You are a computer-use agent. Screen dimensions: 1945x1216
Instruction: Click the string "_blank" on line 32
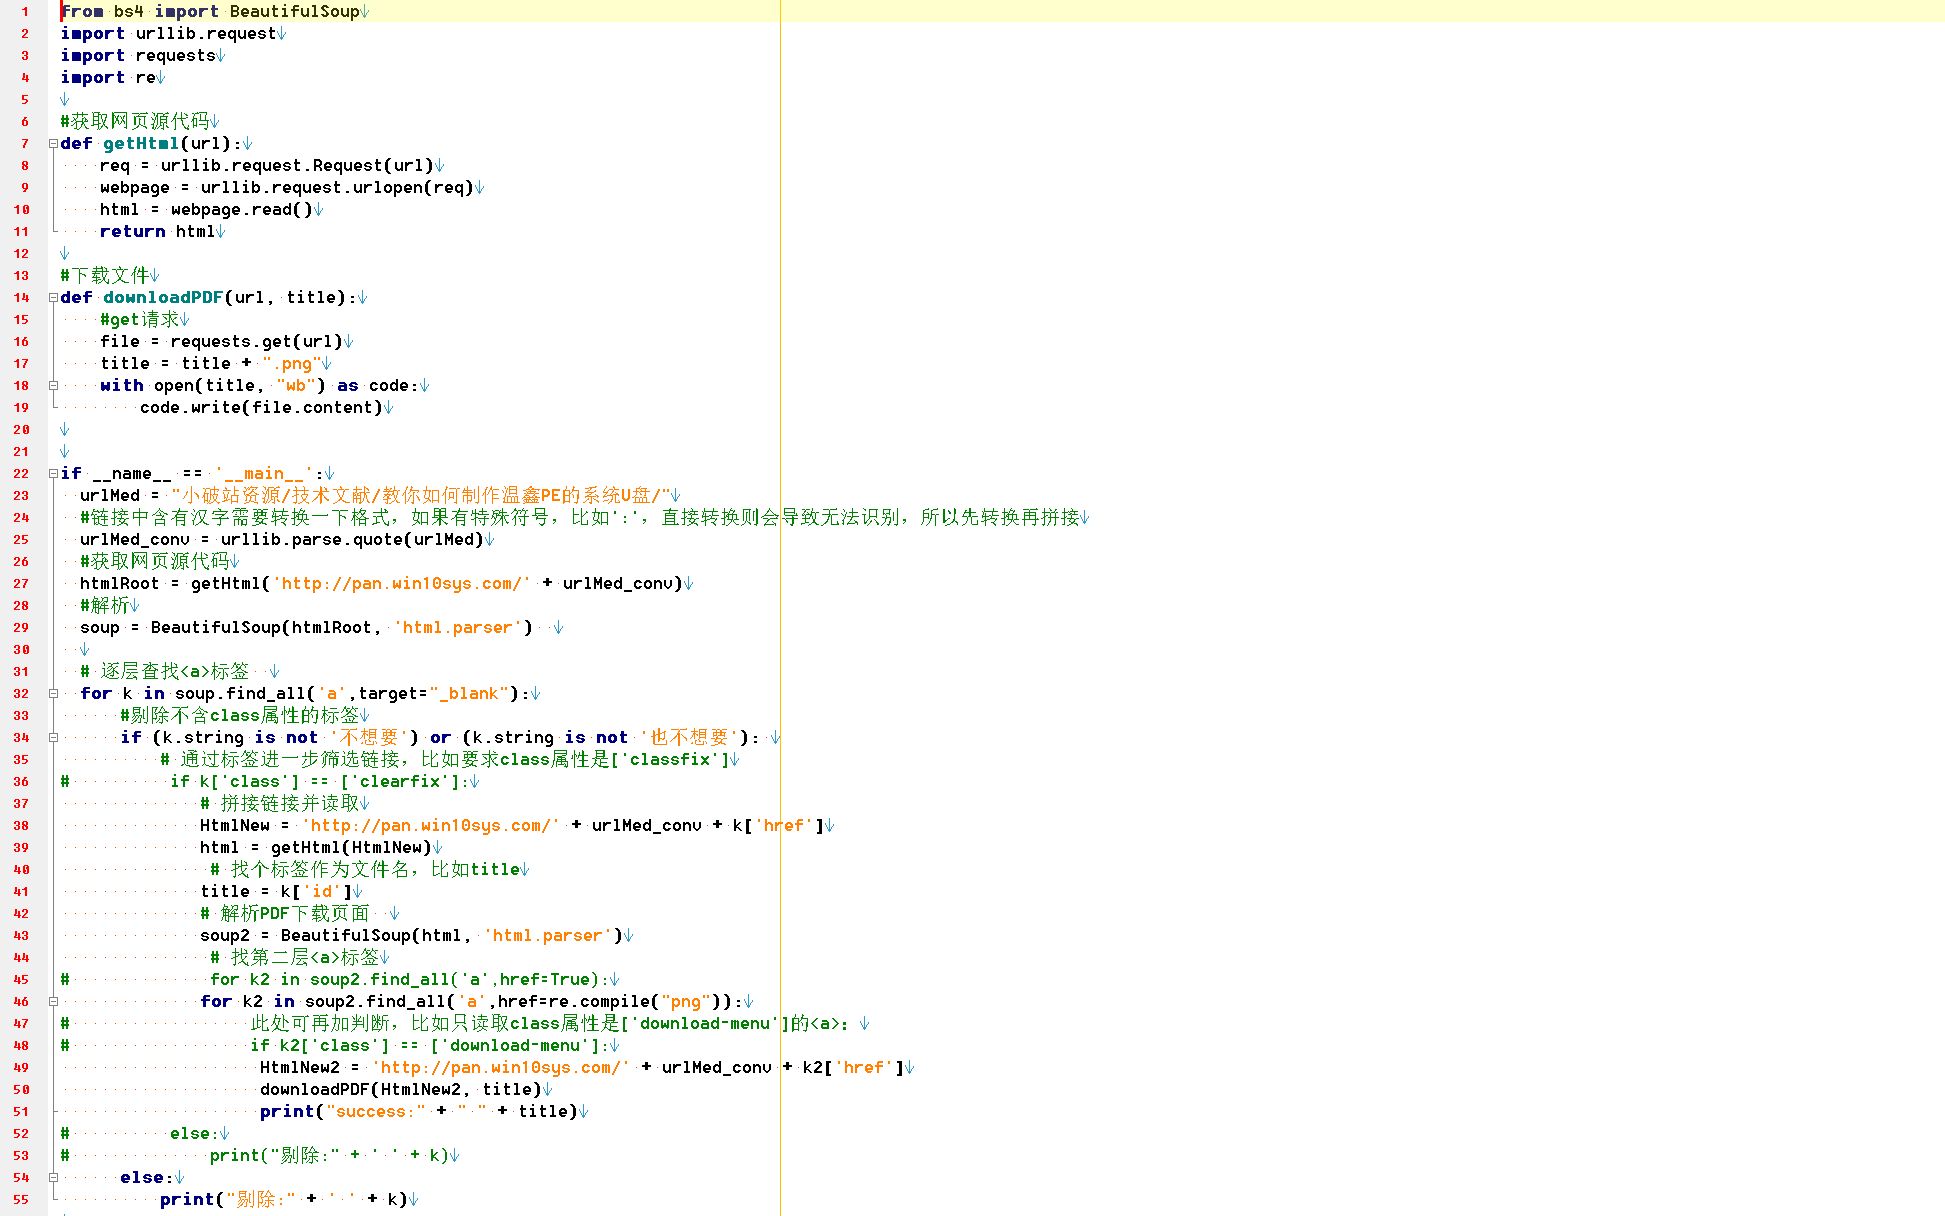(470, 693)
